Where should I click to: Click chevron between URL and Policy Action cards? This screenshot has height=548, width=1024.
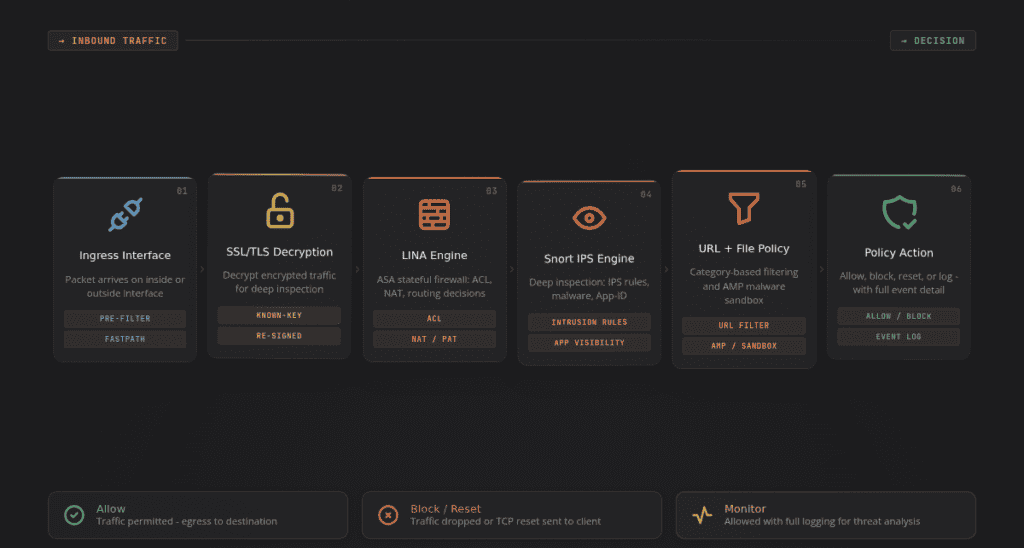coord(822,269)
